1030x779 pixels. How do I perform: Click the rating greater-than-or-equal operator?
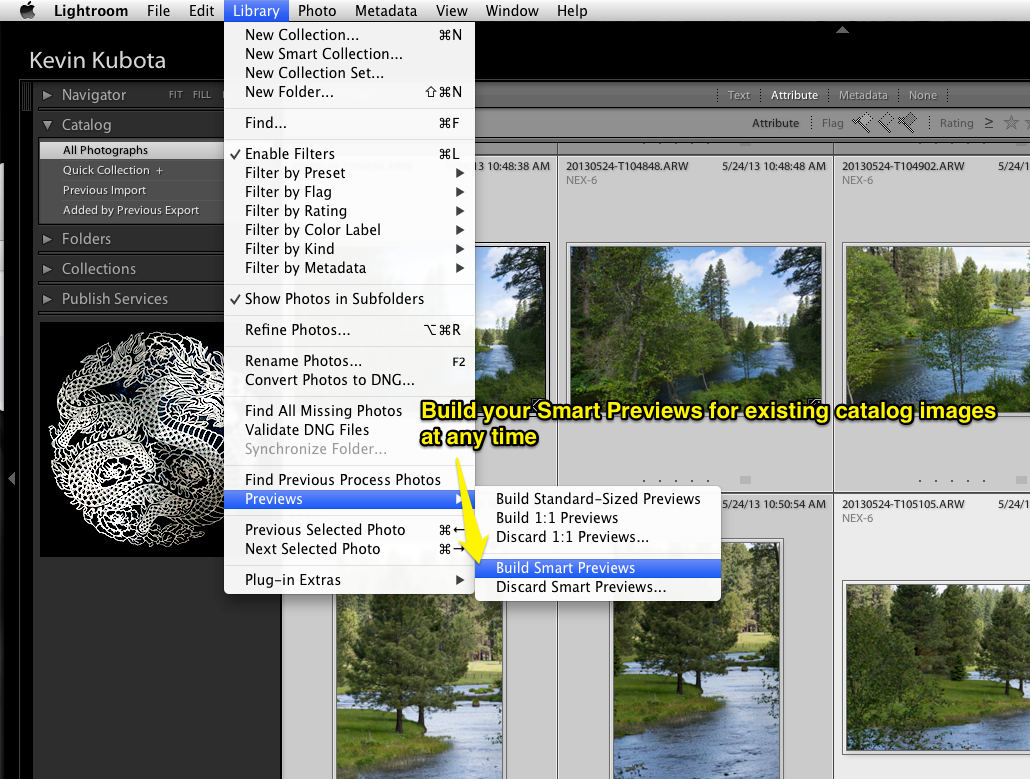coord(989,123)
